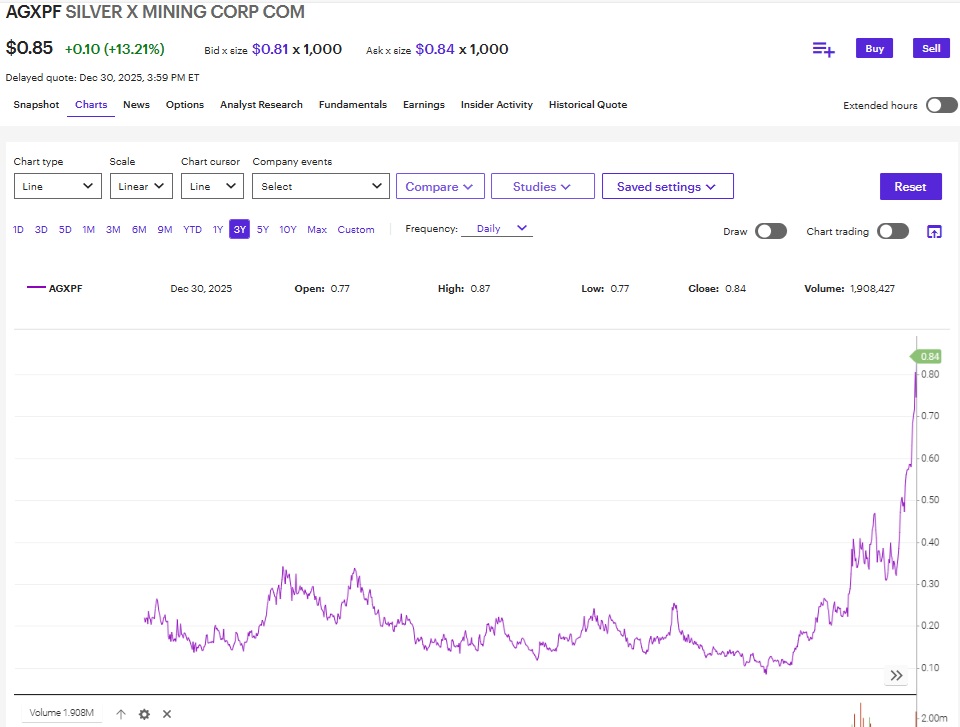The width and height of the screenshot is (960, 727).
Task: Select 3M time range
Action: tap(113, 230)
